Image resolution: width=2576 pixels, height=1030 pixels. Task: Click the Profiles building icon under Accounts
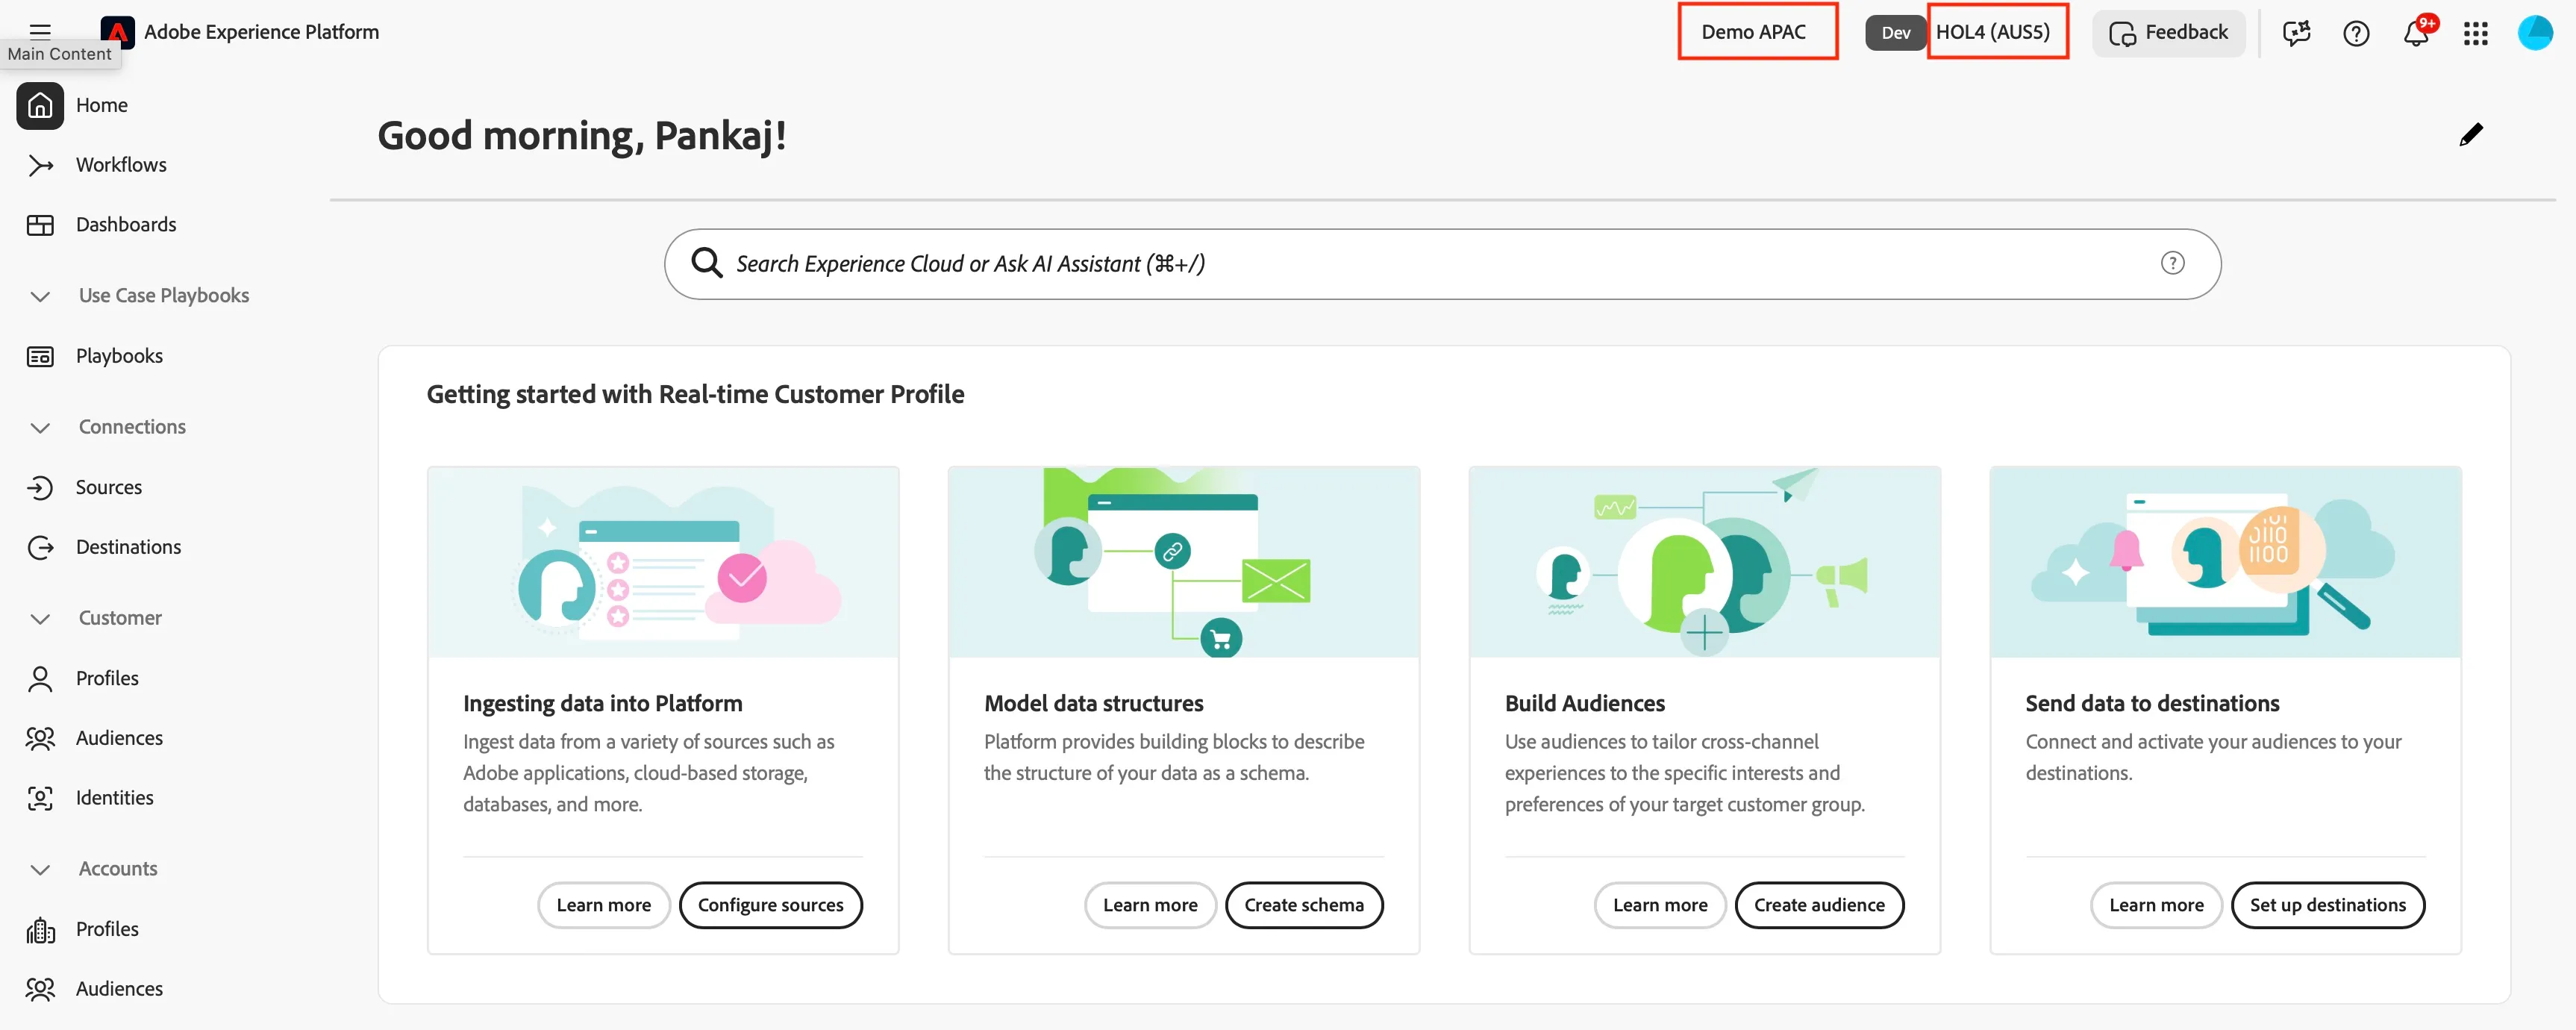[40, 929]
